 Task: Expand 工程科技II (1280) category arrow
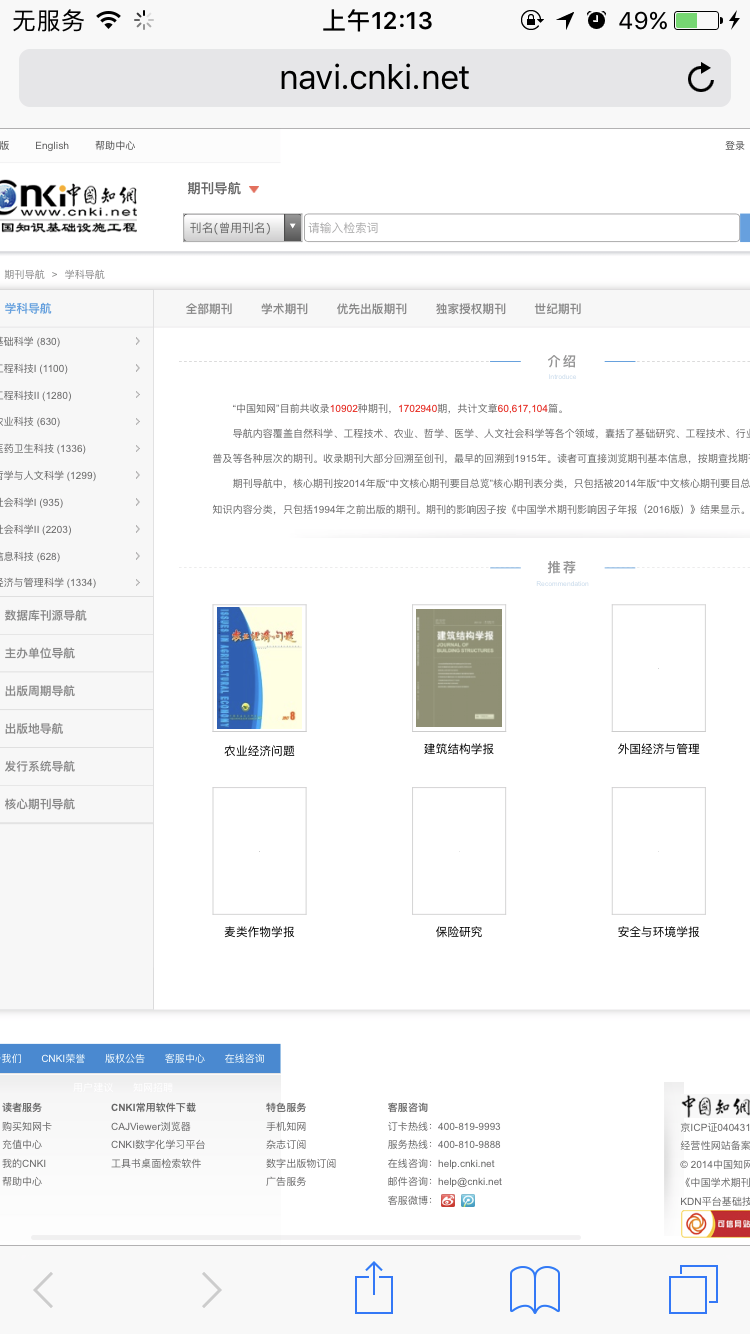pos(137,395)
